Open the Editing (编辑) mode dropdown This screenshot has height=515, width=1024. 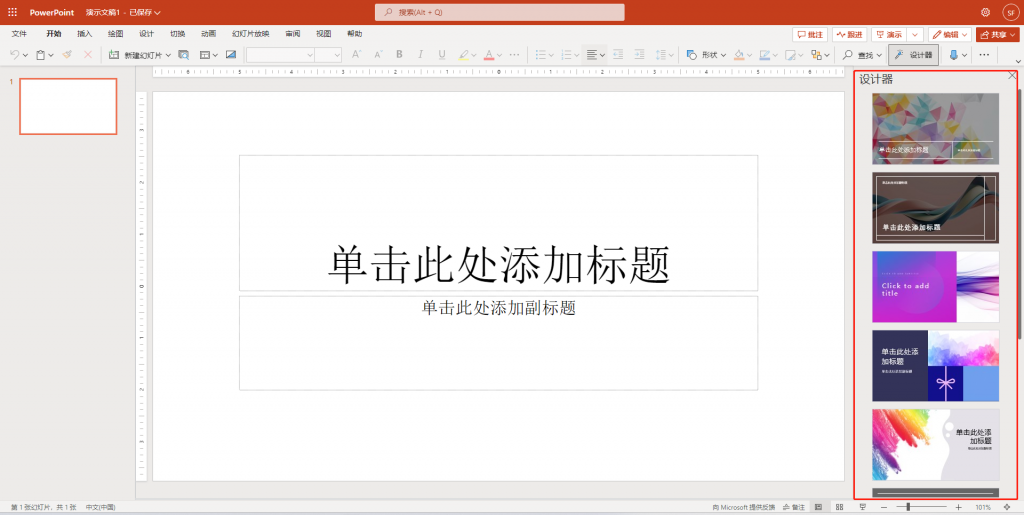coord(950,35)
